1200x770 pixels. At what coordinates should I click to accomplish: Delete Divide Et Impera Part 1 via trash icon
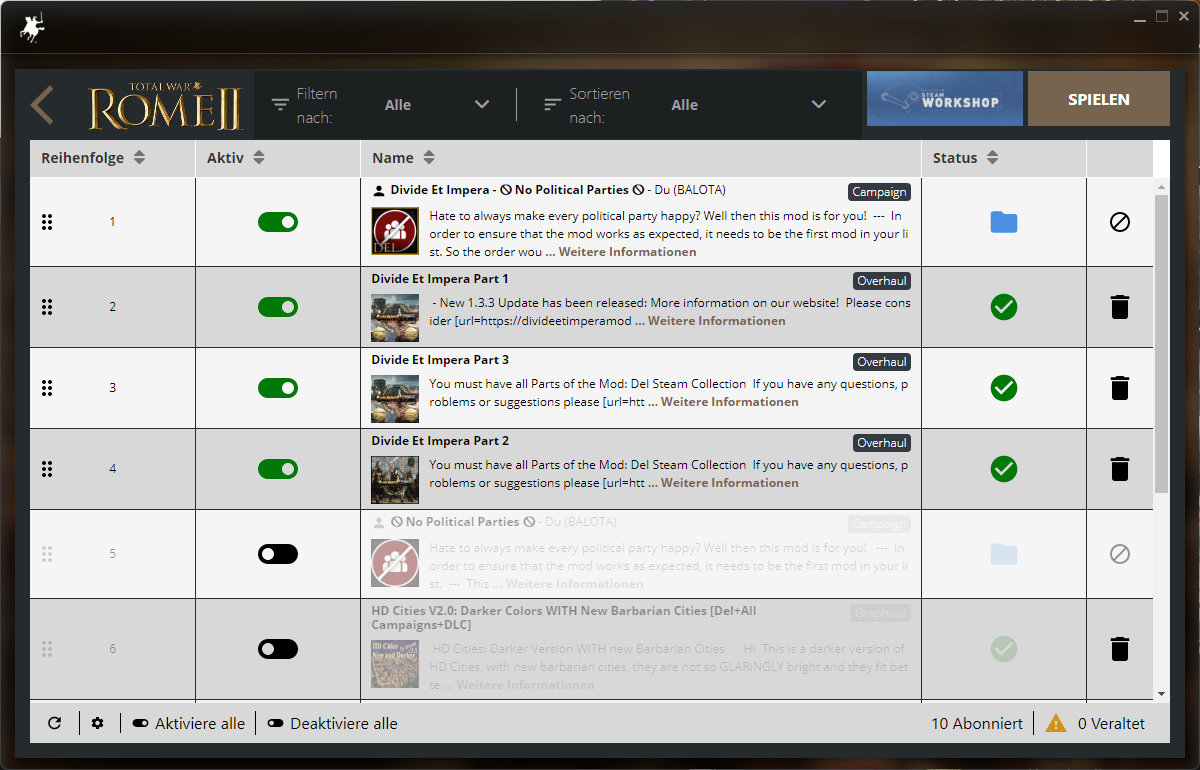[1120, 307]
